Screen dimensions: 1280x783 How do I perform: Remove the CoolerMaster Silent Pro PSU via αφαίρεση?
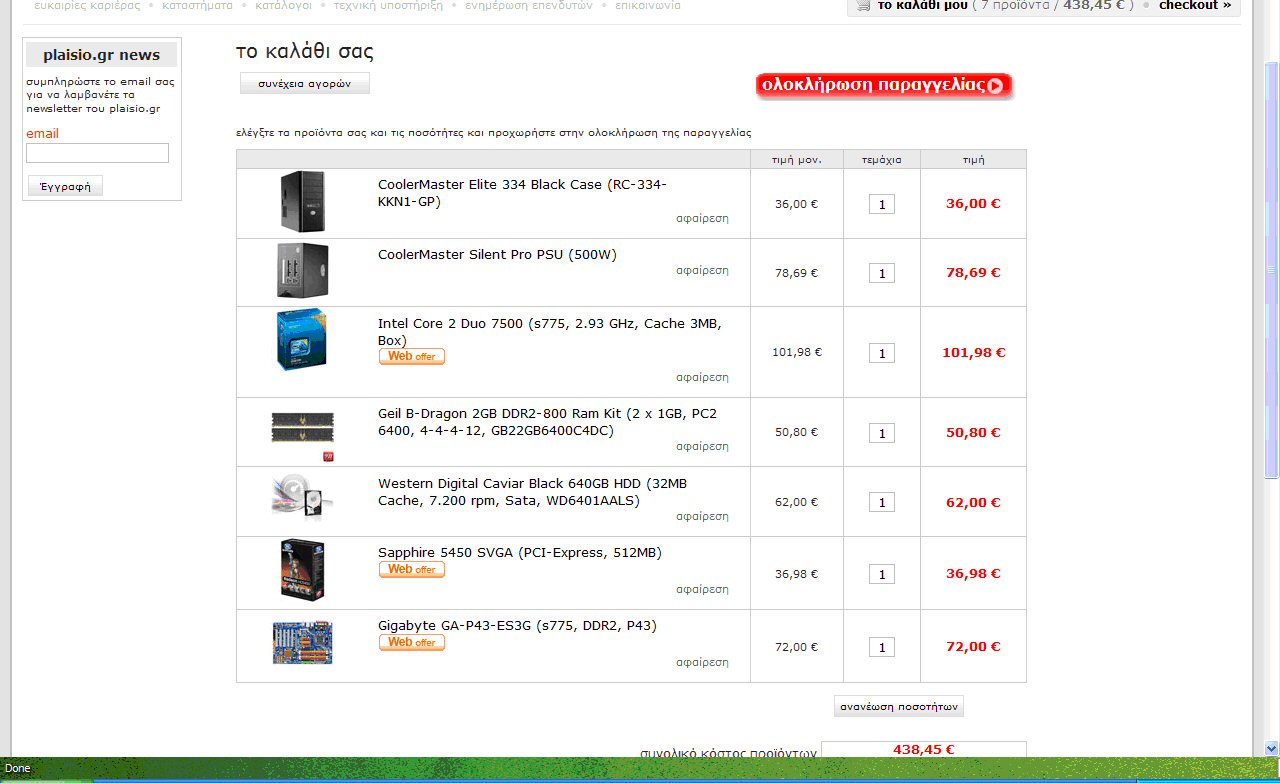click(702, 270)
